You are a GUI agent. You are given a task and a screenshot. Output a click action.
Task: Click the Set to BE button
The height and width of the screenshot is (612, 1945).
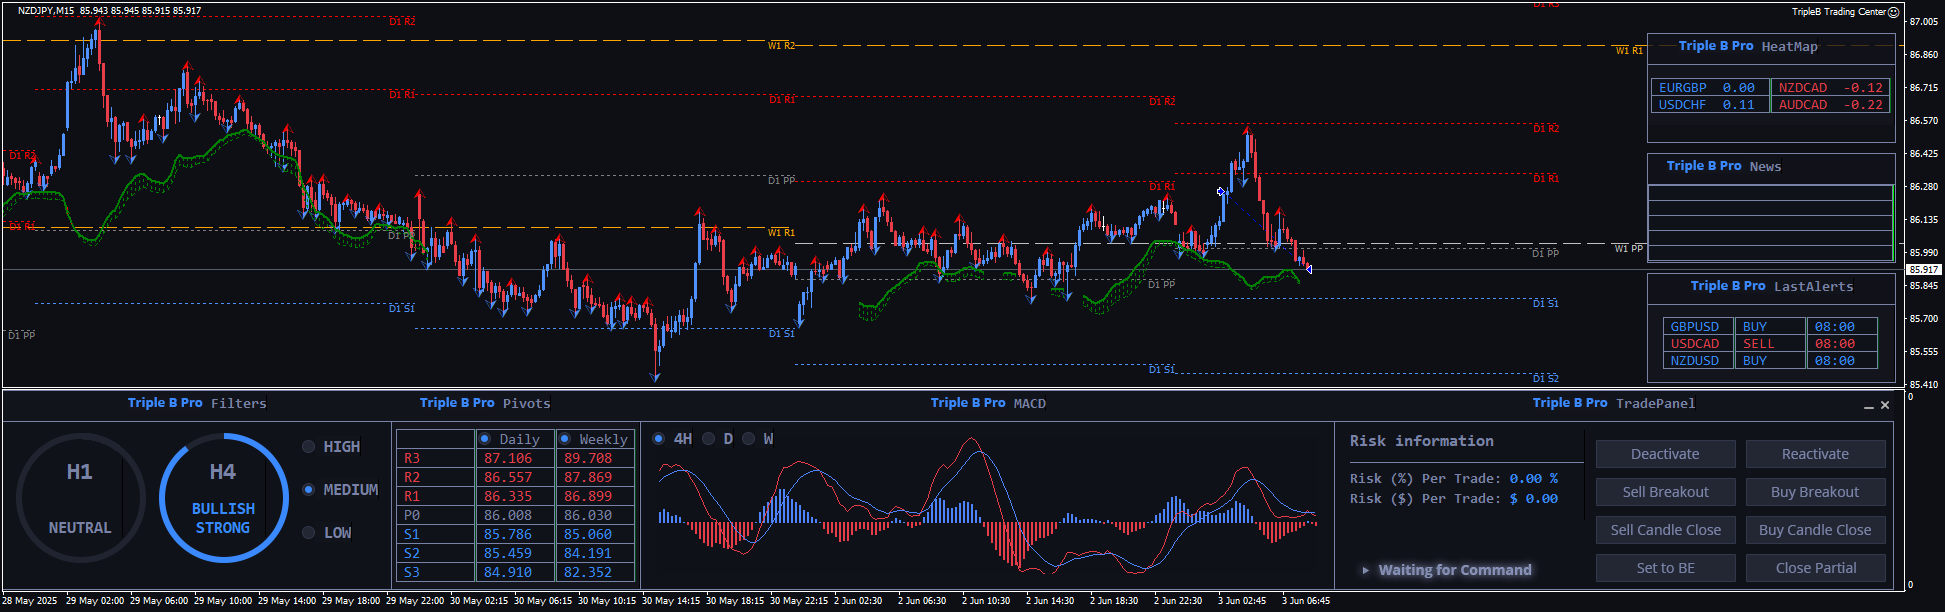[x=1665, y=568]
